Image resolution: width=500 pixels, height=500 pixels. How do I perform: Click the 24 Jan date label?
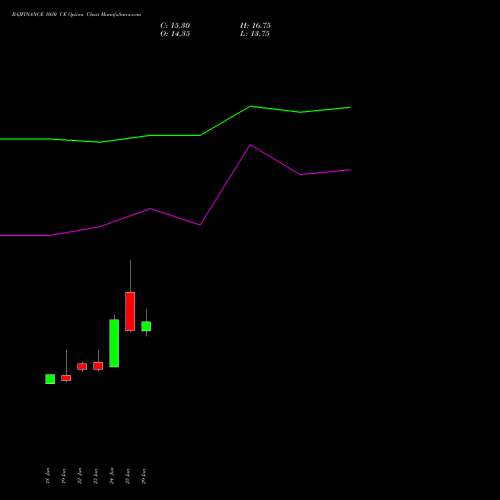click(x=112, y=476)
